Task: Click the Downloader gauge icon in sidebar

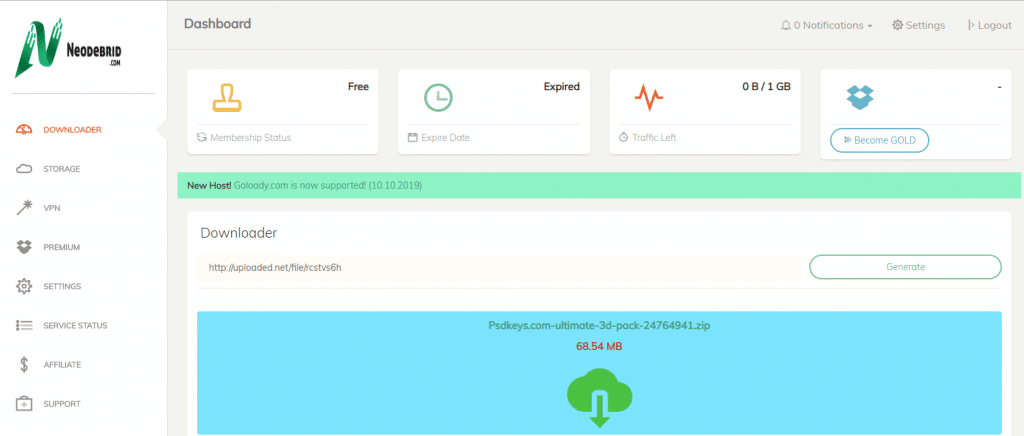Action: click(x=24, y=129)
